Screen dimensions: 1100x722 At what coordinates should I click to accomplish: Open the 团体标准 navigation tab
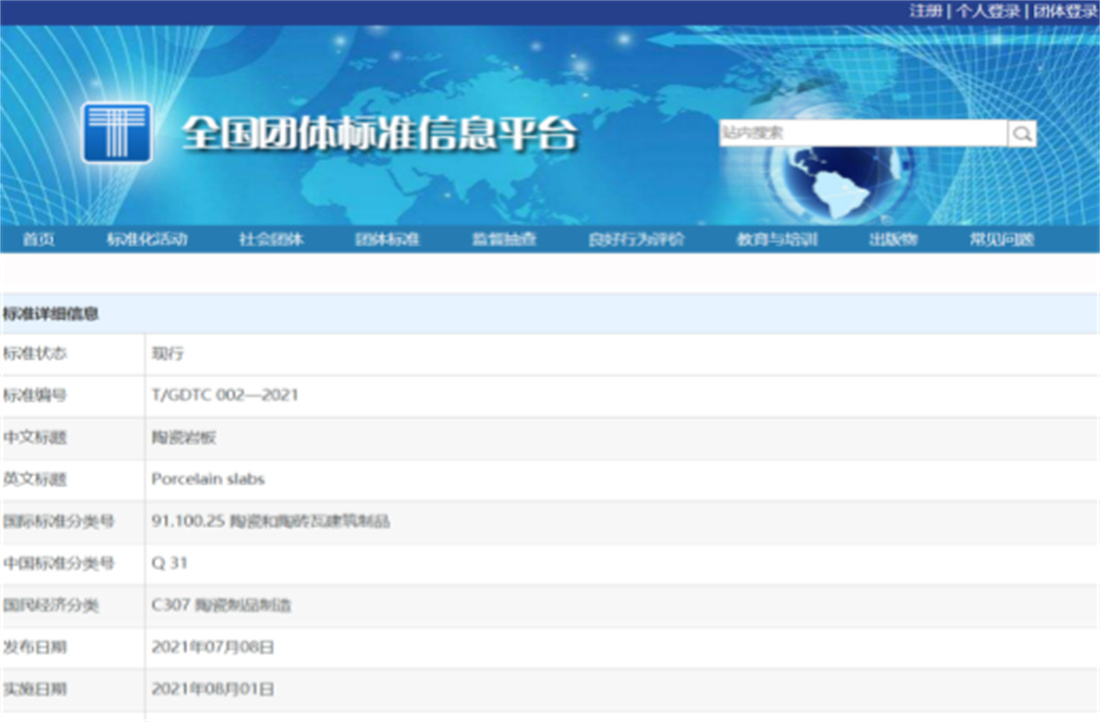point(387,240)
